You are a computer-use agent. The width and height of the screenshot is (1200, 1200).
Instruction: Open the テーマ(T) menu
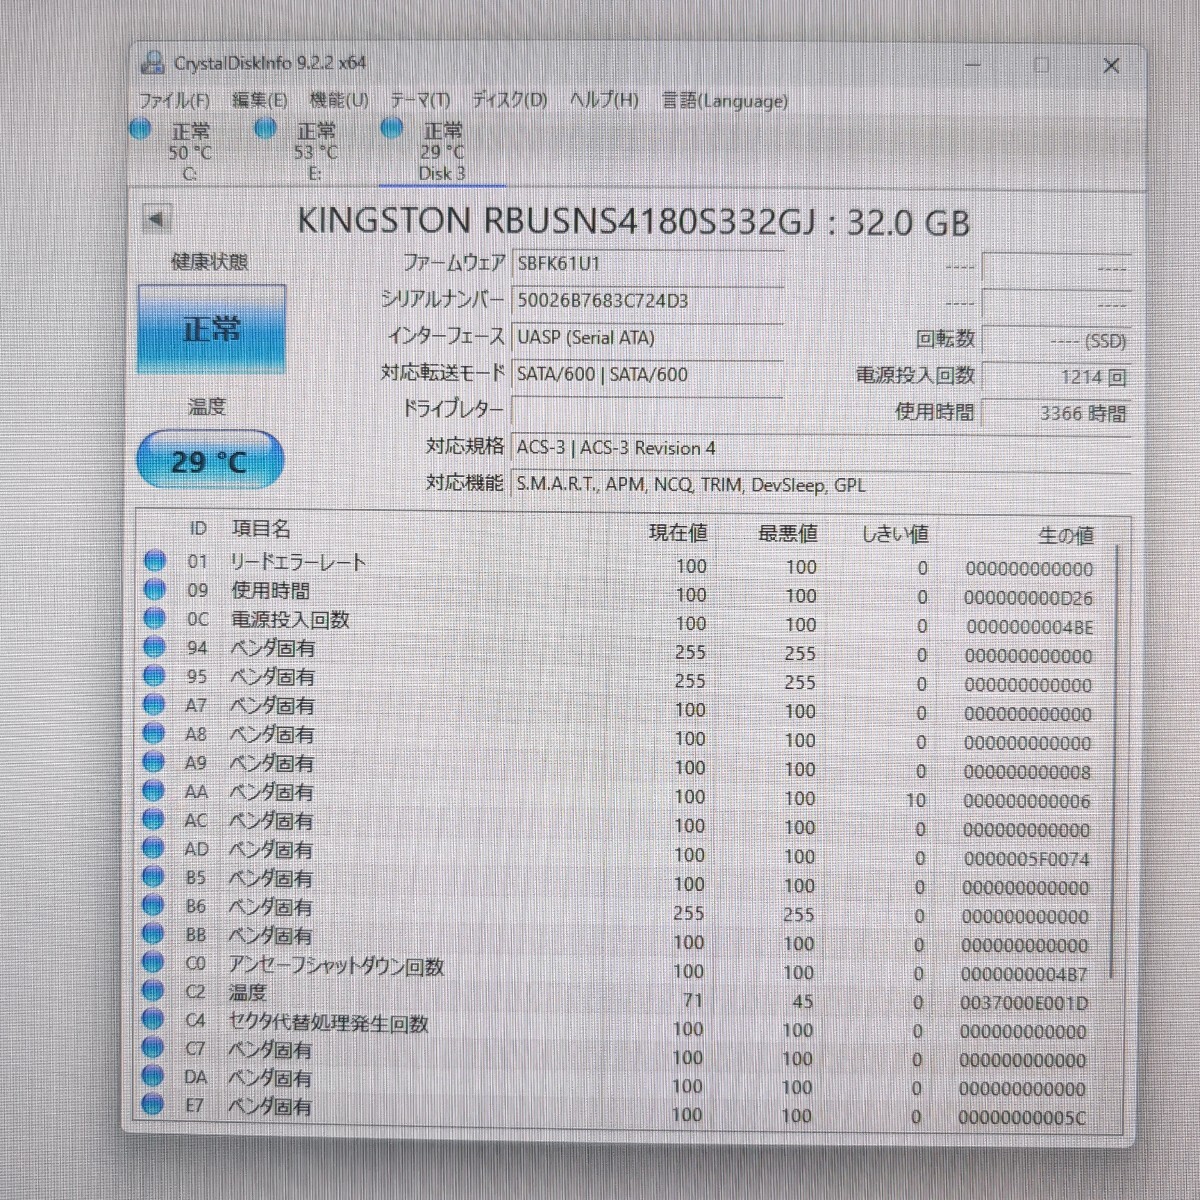point(420,101)
